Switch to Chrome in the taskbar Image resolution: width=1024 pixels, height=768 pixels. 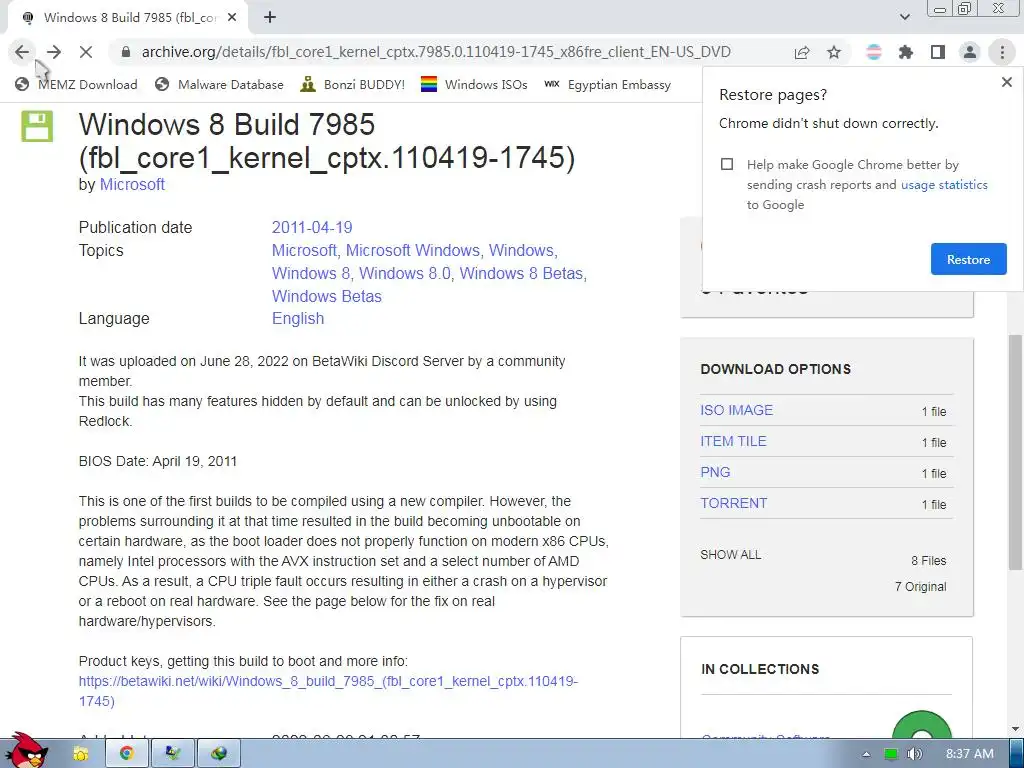tap(127, 754)
